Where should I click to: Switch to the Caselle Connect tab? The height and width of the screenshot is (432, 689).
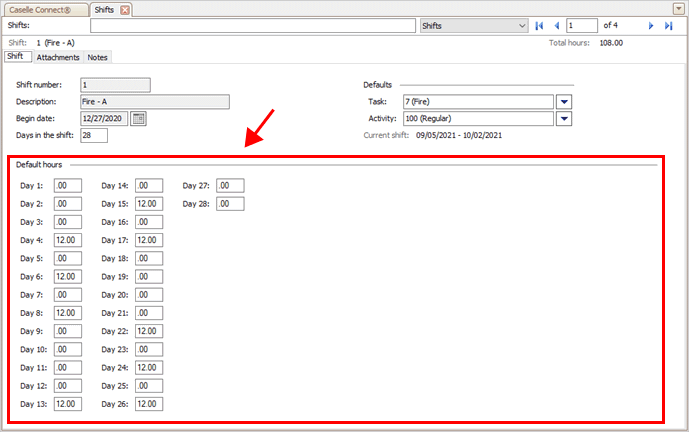click(43, 9)
